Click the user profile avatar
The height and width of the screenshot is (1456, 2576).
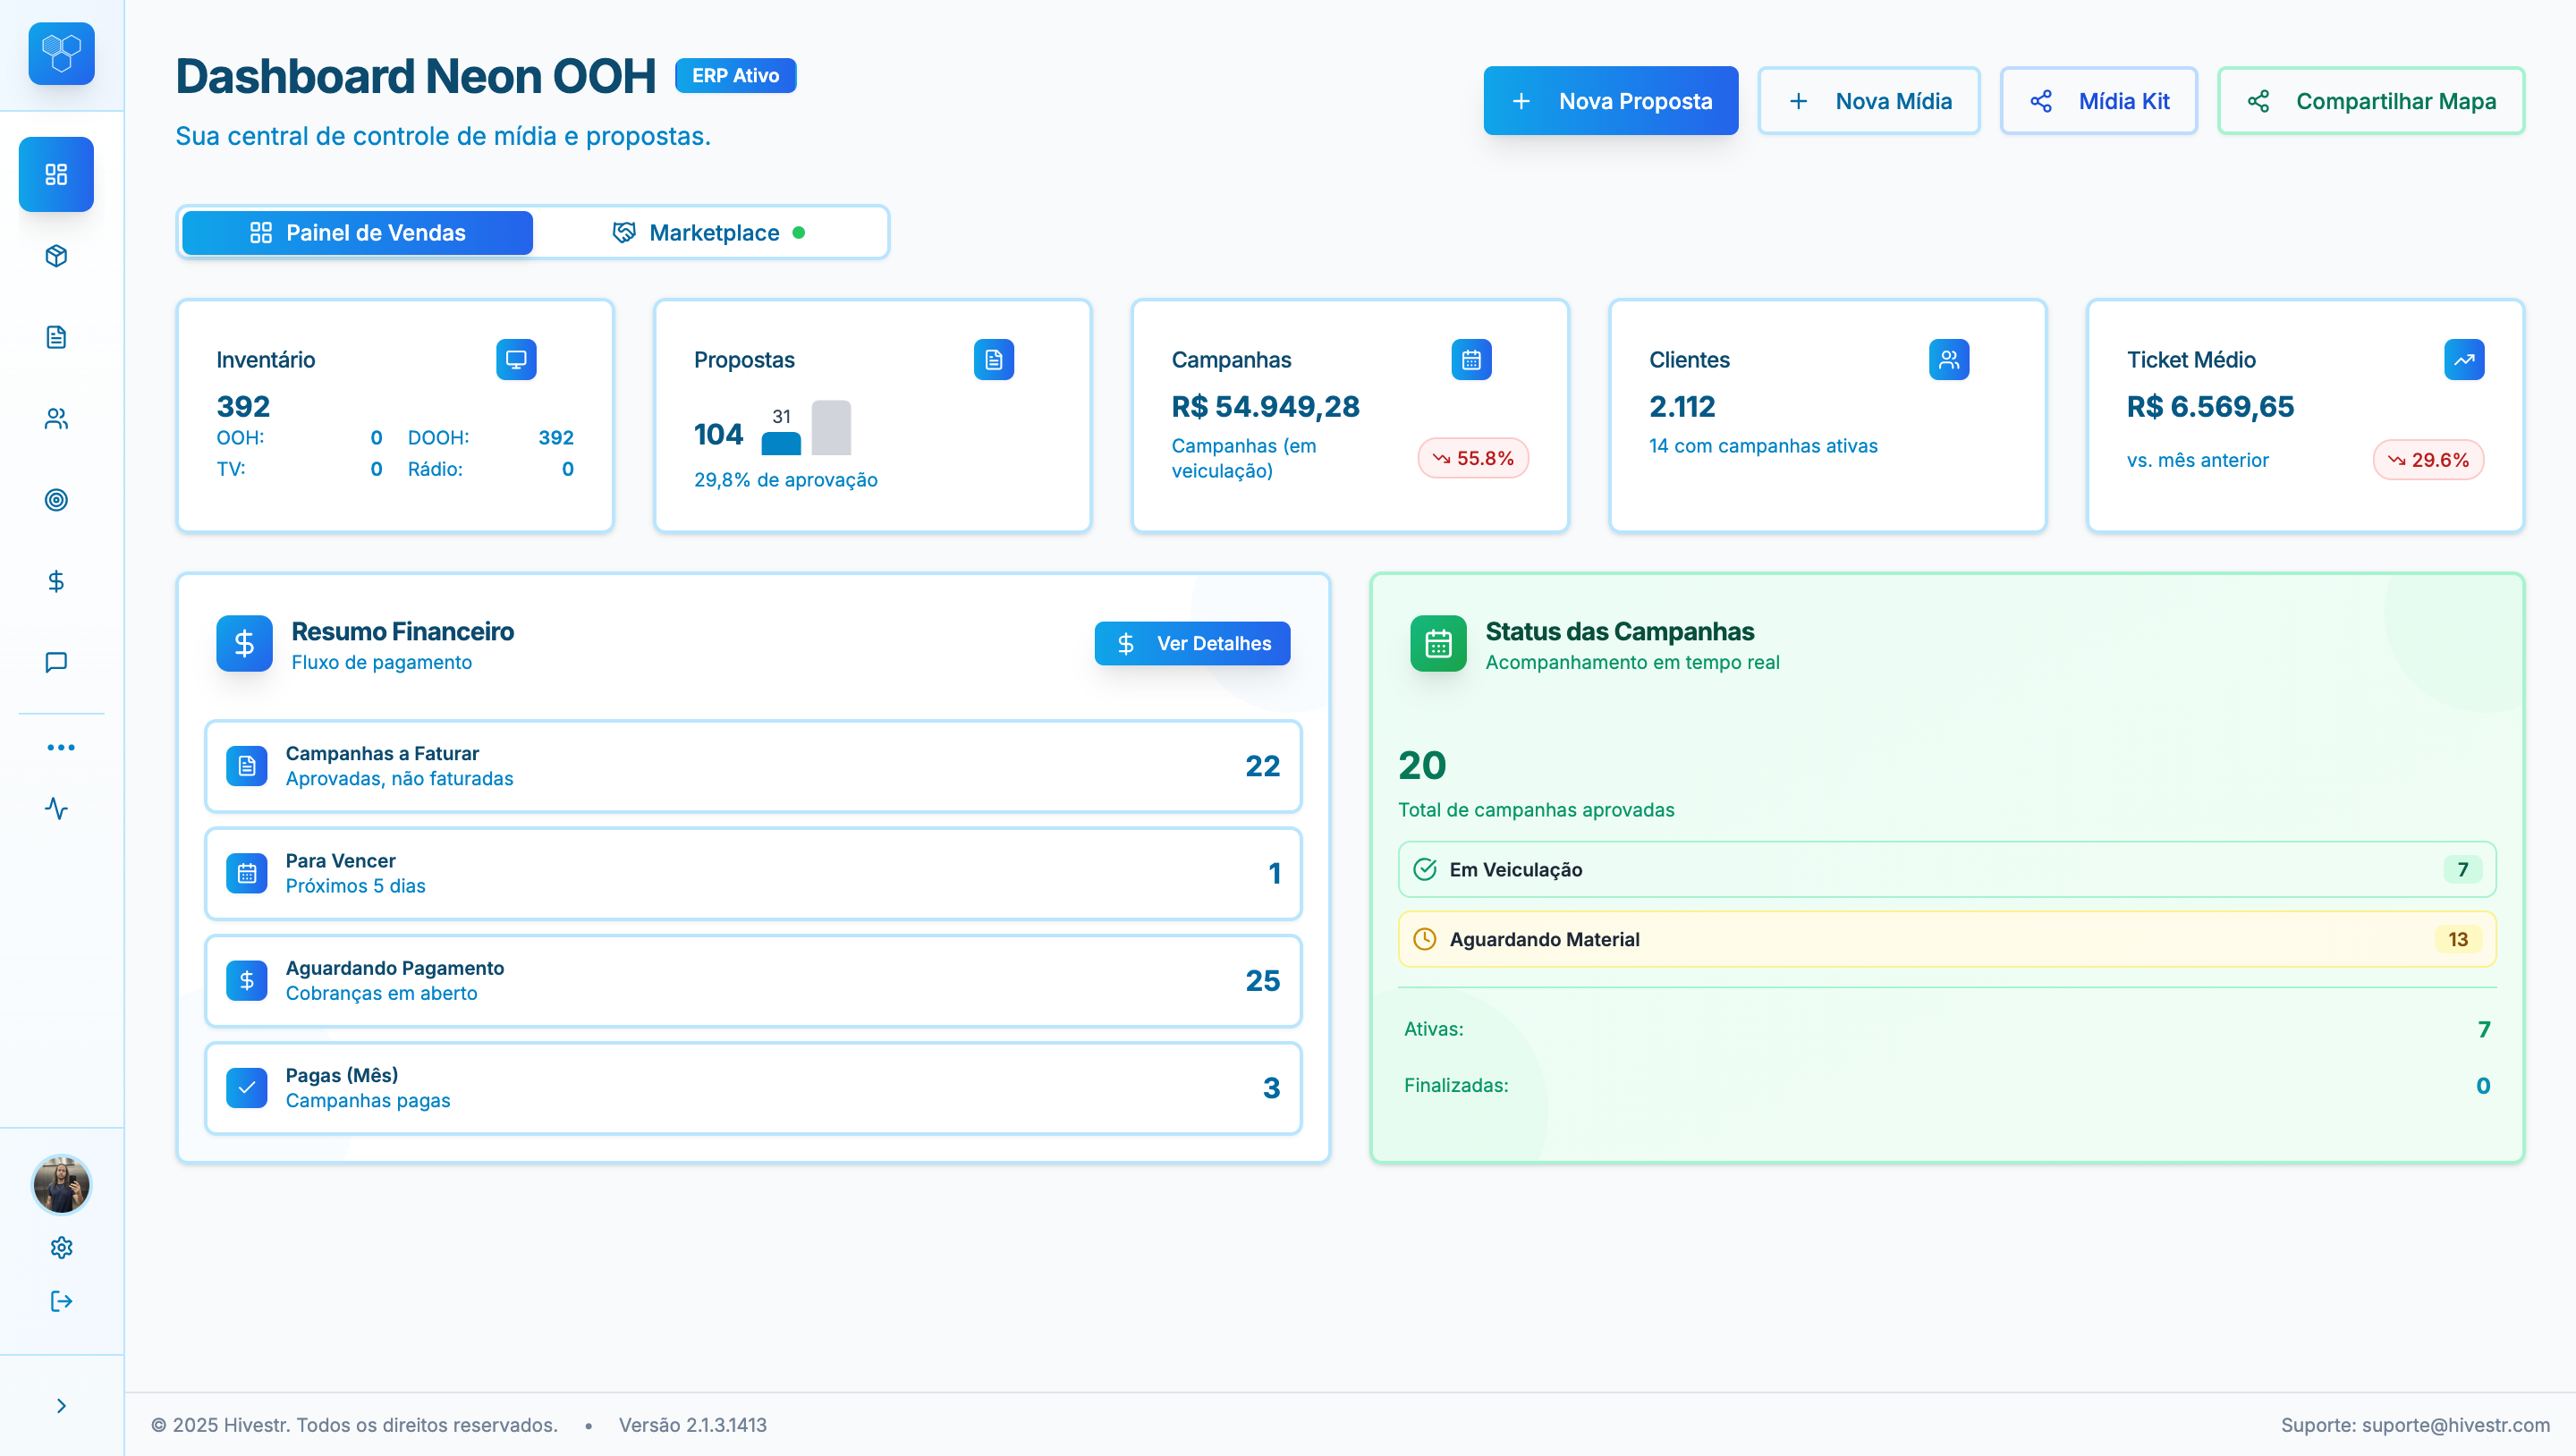point(61,1186)
